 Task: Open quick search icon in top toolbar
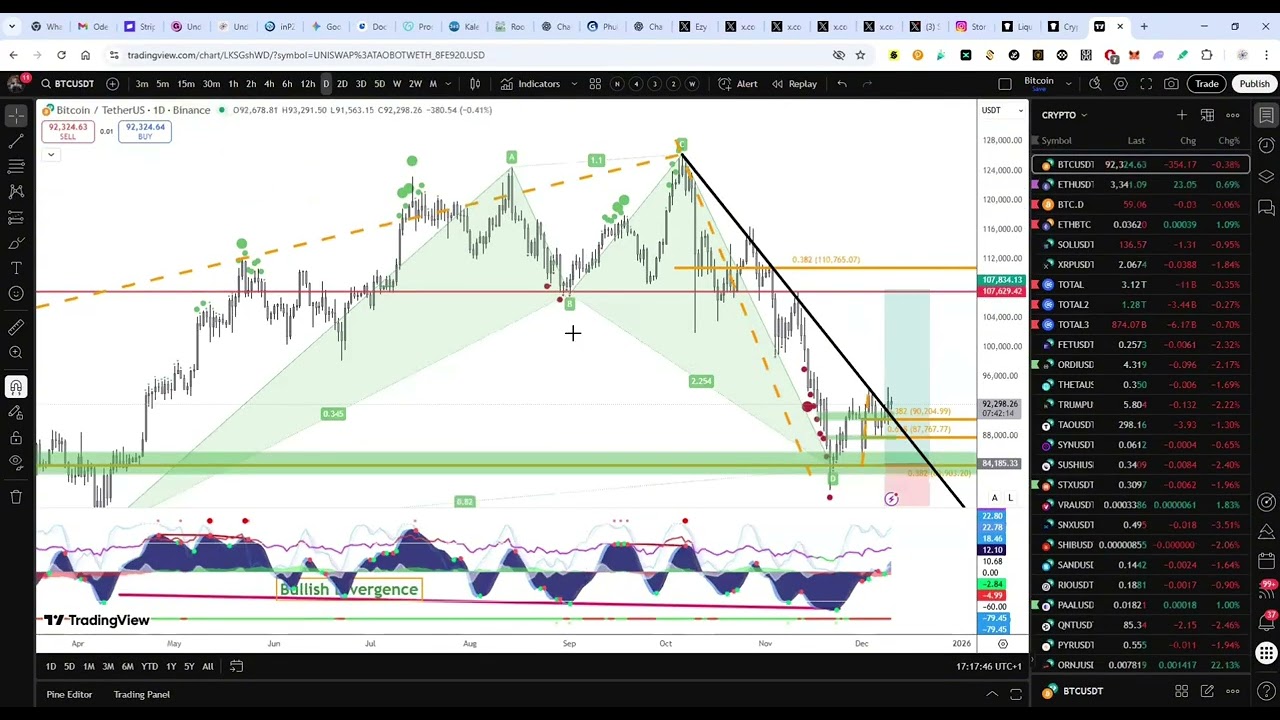click(1095, 84)
